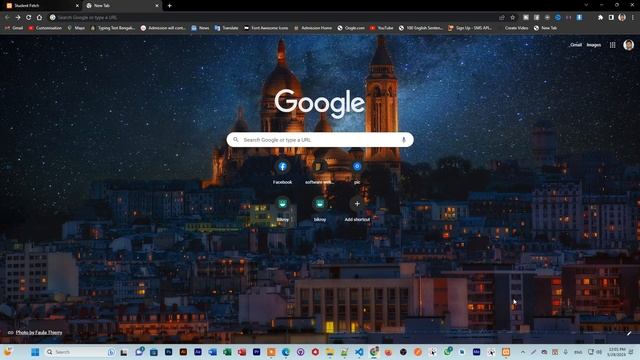This screenshot has height=360, width=640.
Task: Open the Translate bookmark
Action: click(227, 28)
